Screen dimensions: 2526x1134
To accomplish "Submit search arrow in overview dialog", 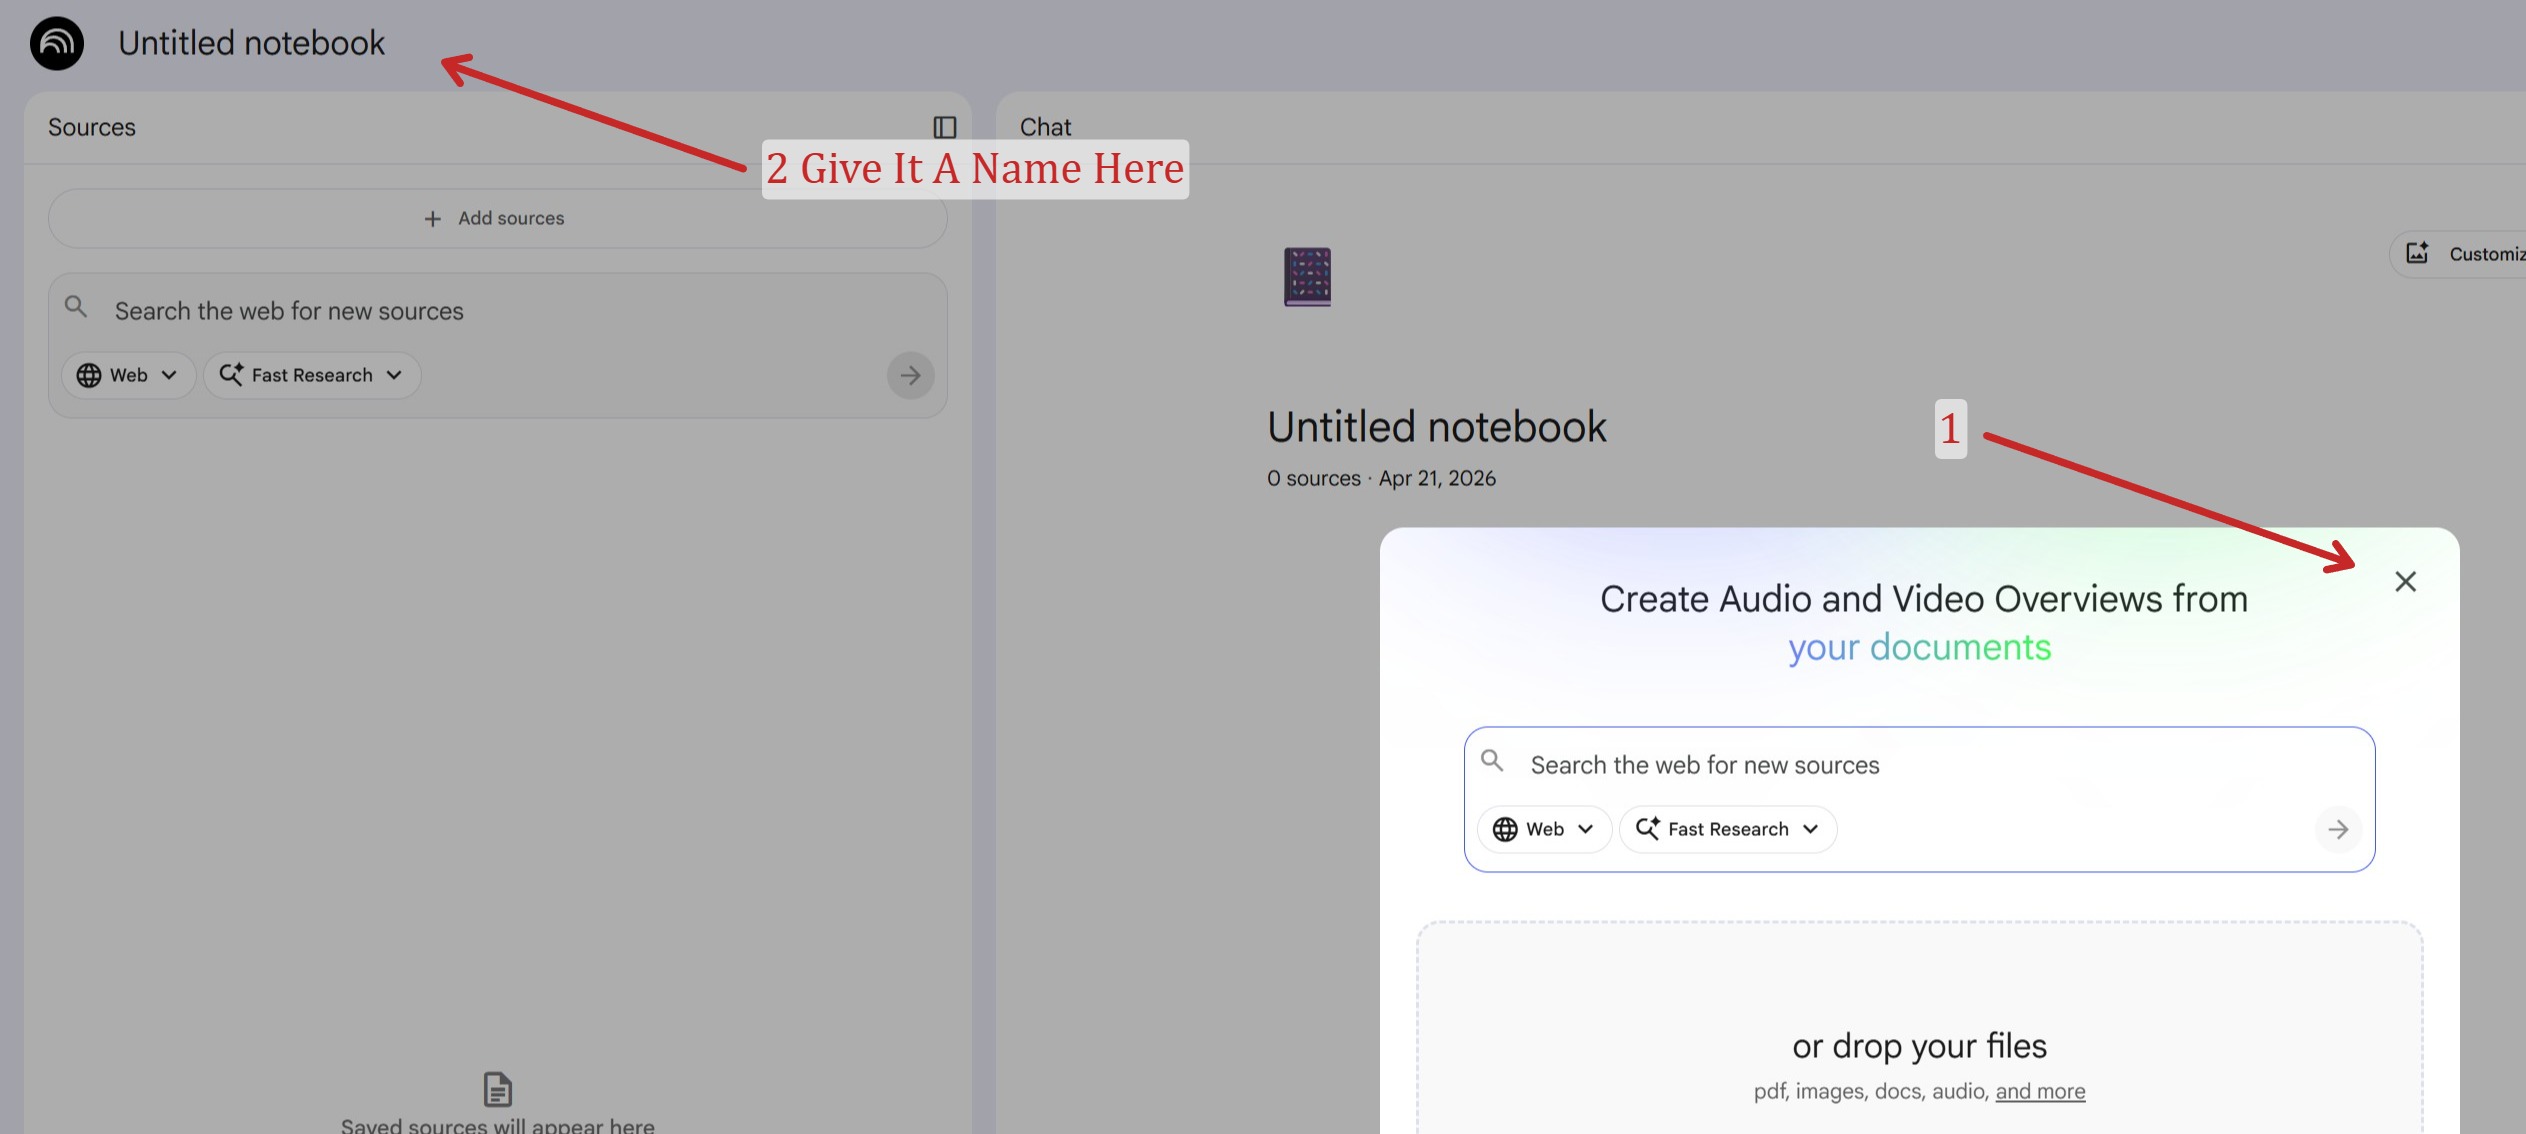I will (2337, 829).
